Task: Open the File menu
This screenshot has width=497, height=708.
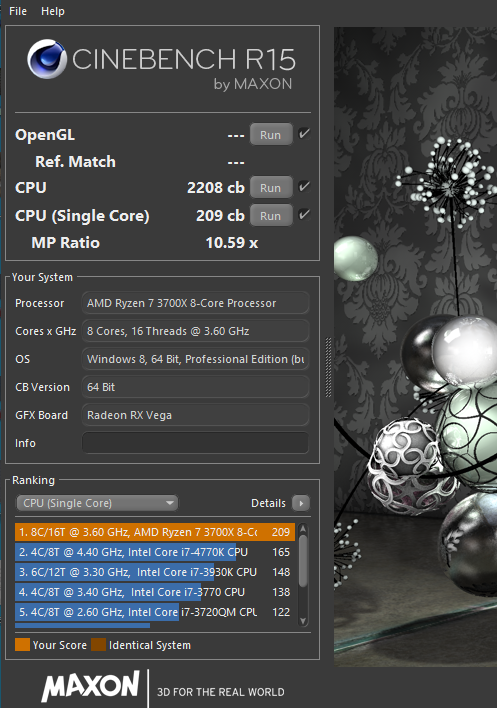Action: [x=18, y=11]
